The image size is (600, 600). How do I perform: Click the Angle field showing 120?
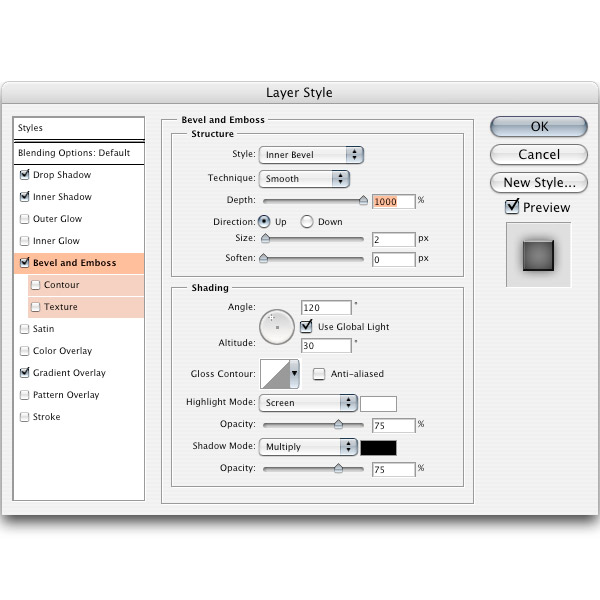click(x=326, y=308)
